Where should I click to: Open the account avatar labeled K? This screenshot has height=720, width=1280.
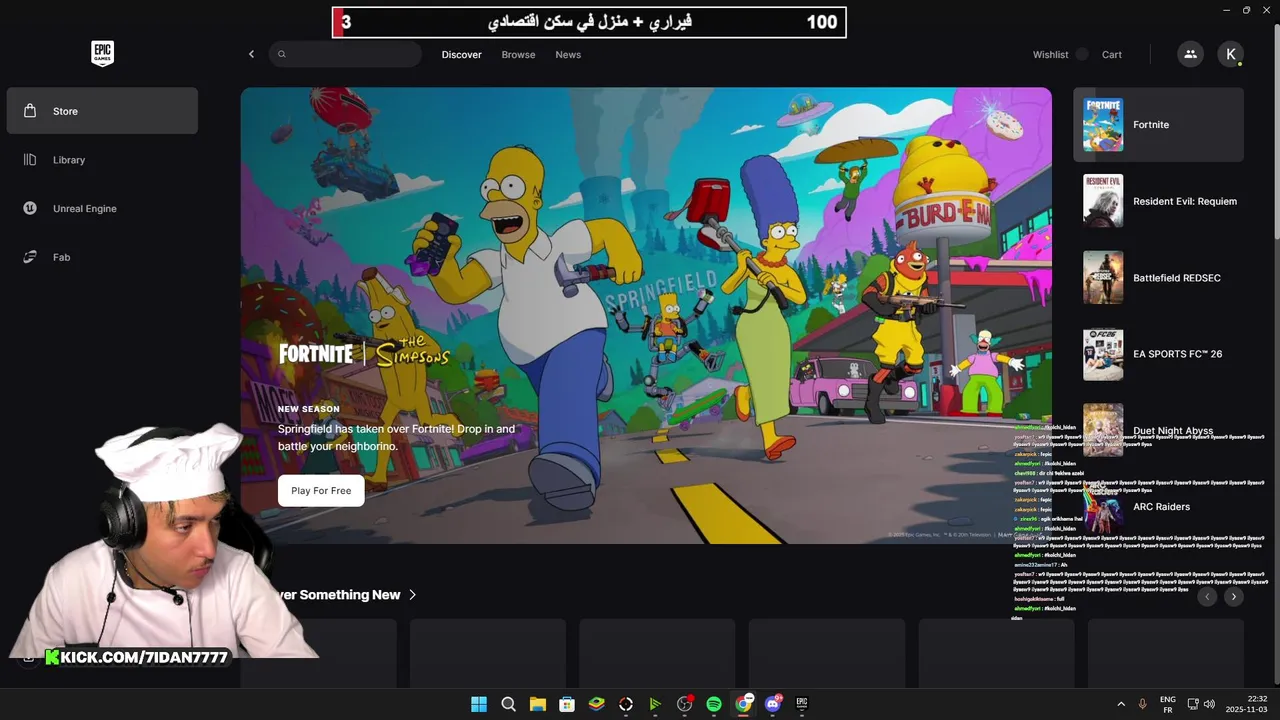[1231, 54]
